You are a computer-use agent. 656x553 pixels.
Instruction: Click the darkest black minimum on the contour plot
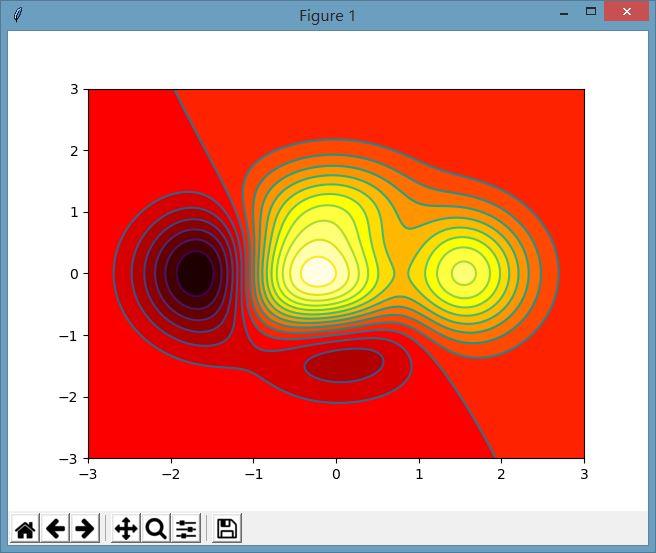pos(195,272)
